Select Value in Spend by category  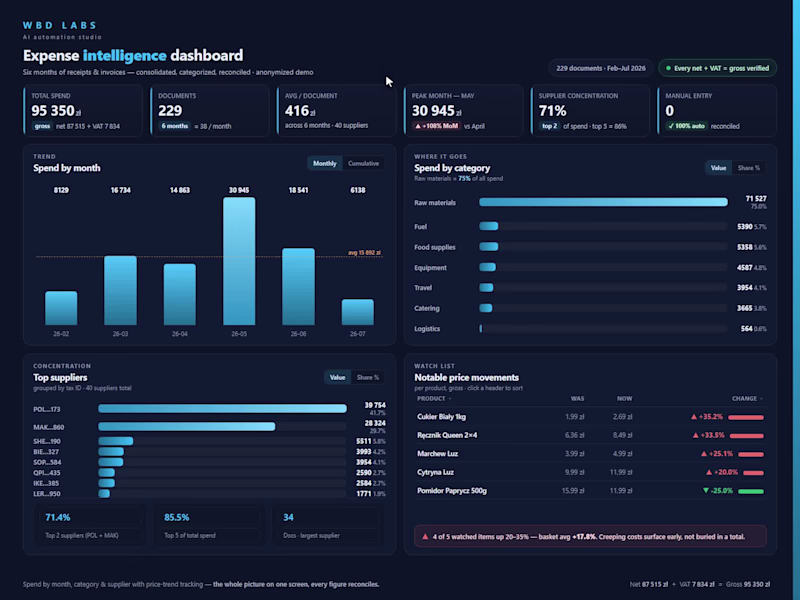pos(718,168)
